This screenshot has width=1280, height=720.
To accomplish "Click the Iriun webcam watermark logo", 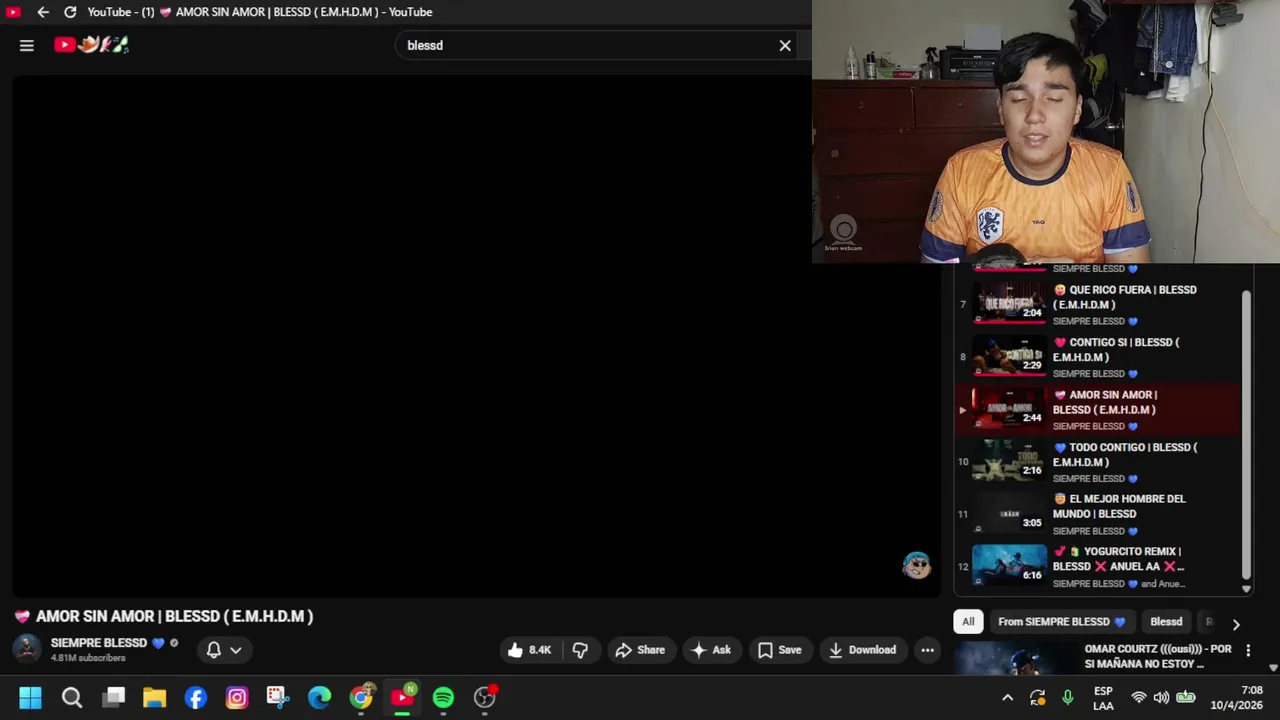I will pos(843,234).
